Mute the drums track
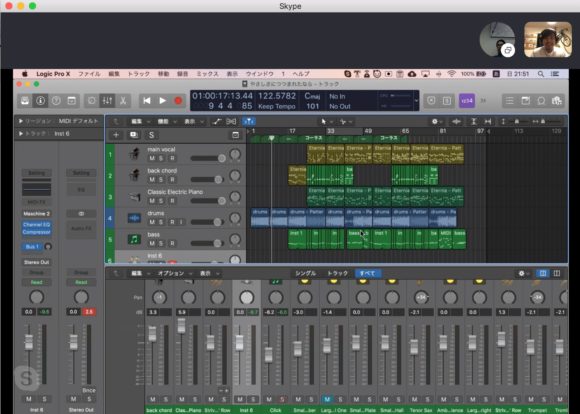Image resolution: width=580 pixels, height=414 pixels. tap(152, 222)
